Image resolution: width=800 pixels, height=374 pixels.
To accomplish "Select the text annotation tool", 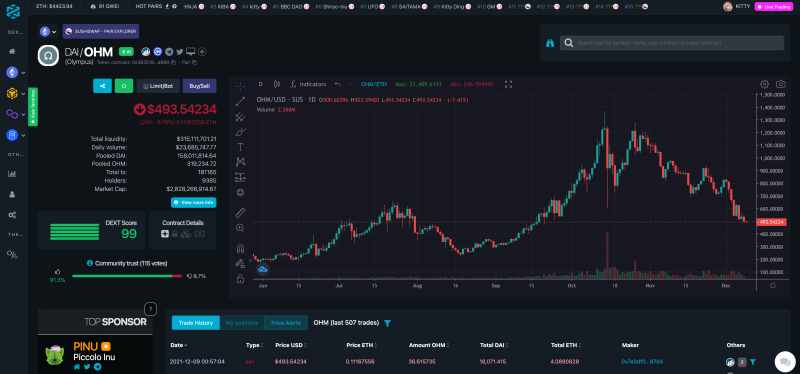I will (240, 147).
